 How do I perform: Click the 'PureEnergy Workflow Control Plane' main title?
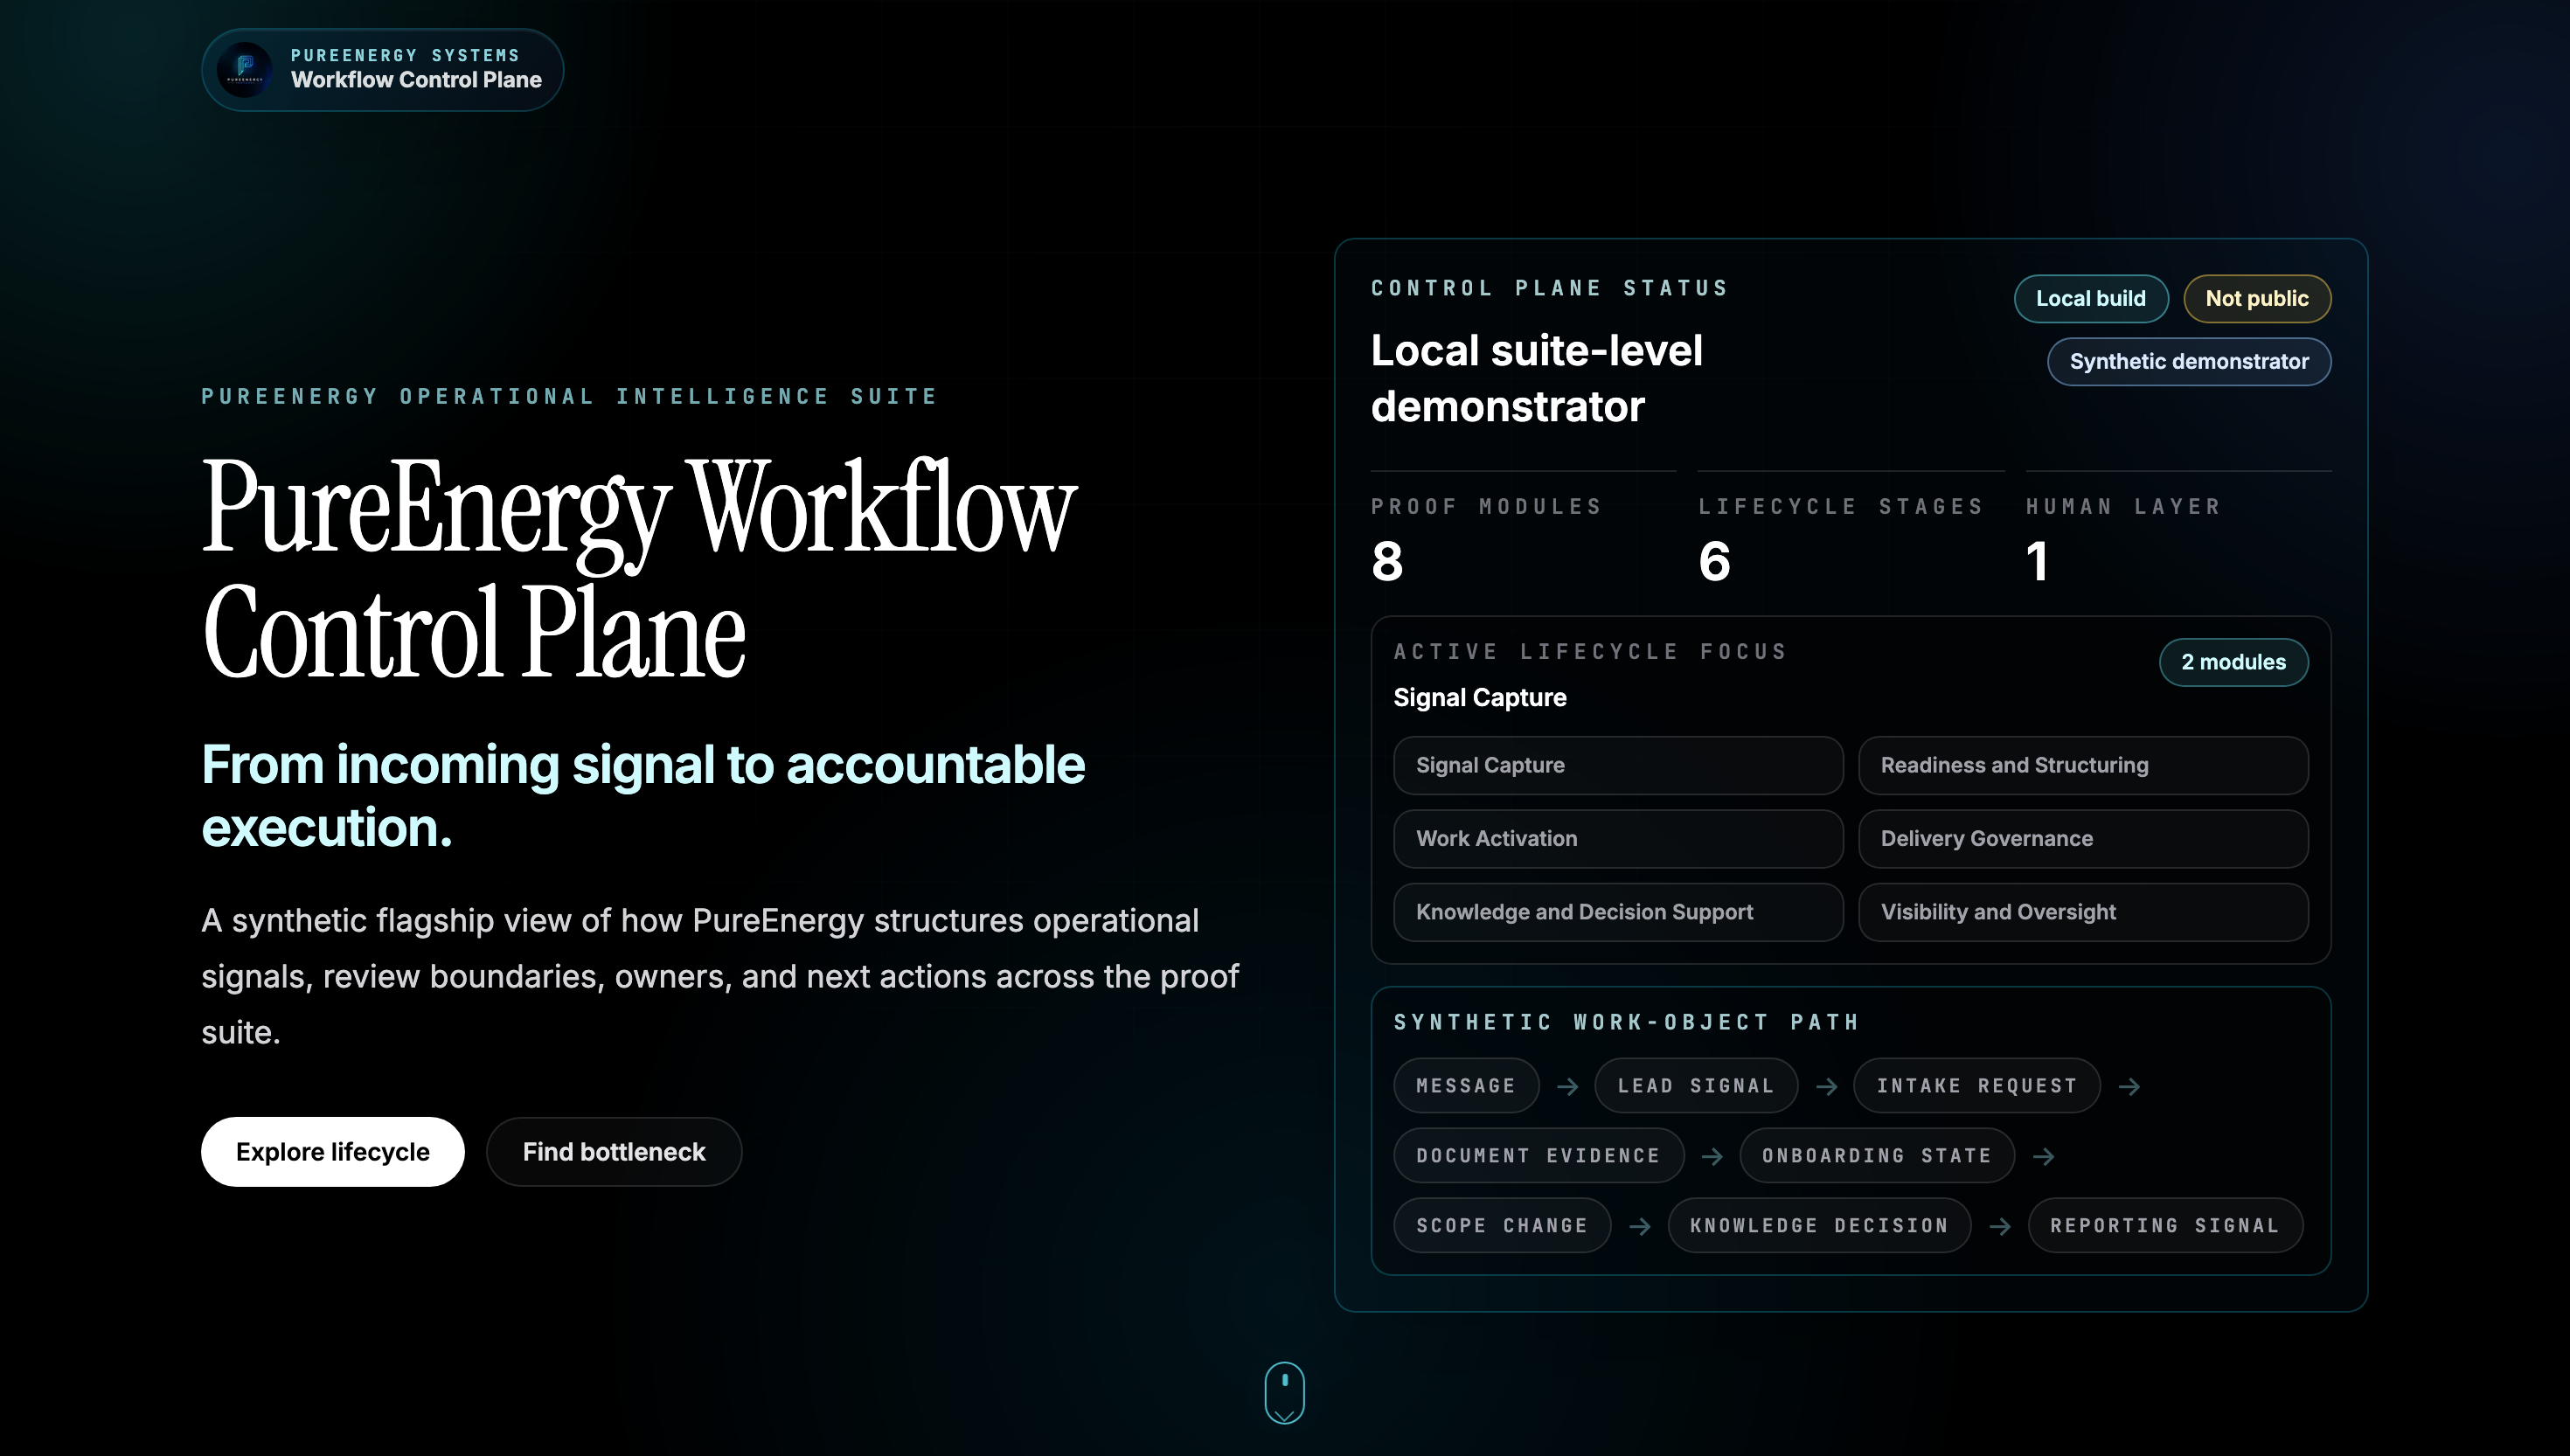[639, 568]
